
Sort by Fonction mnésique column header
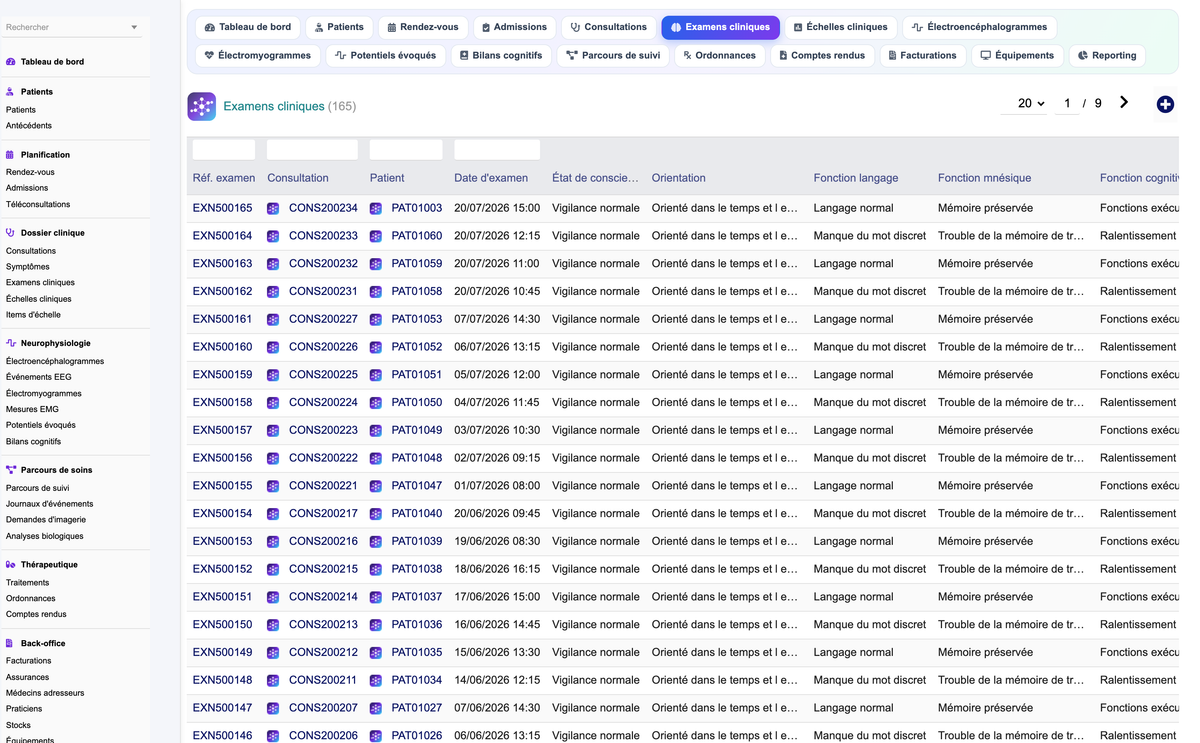pyautogui.click(x=985, y=178)
